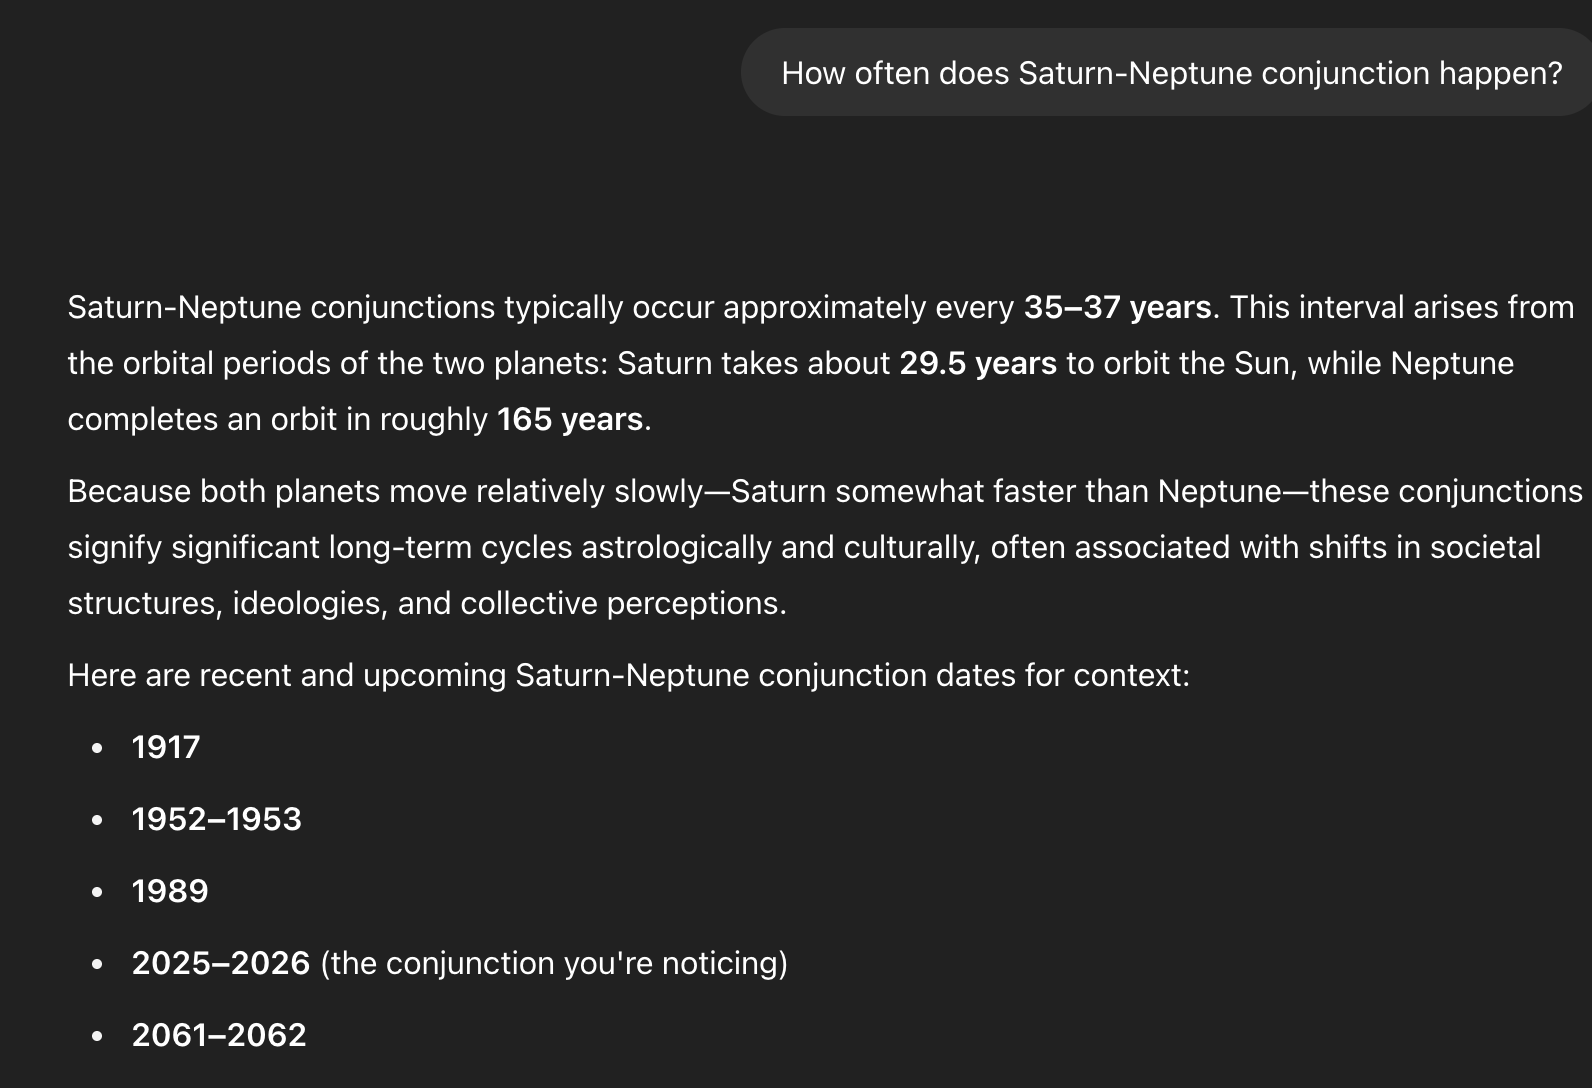This screenshot has width=1592, height=1088.
Task: Select the "1952–1953" list item
Action: coord(216,819)
